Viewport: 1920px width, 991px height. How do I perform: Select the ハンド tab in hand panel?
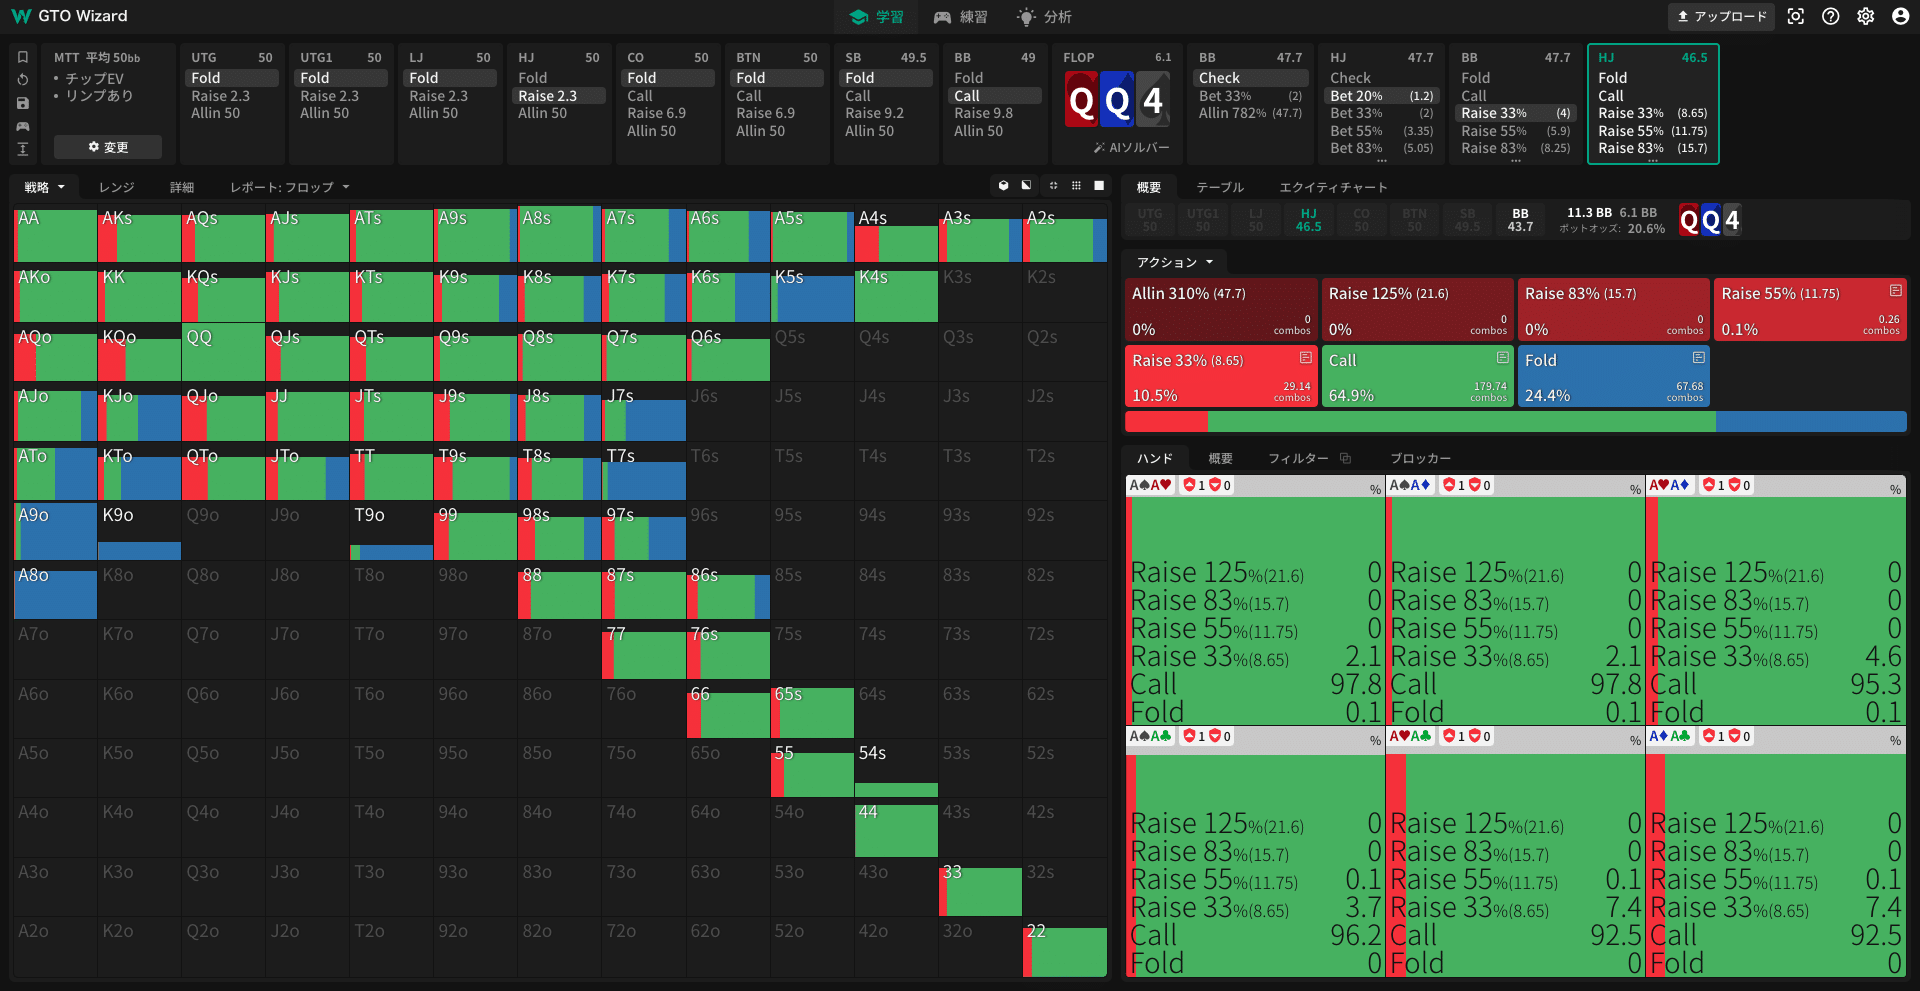click(1155, 458)
